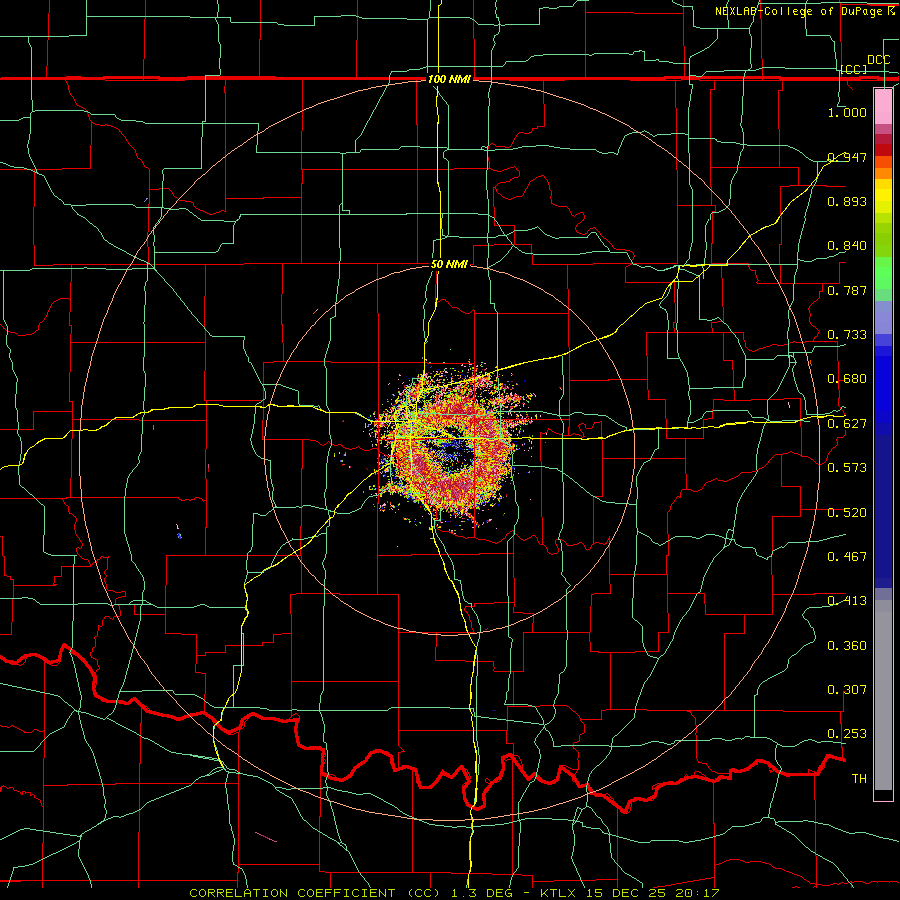This screenshot has width=900, height=900.
Task: Click the 0.733 scale value
Action: coord(847,335)
